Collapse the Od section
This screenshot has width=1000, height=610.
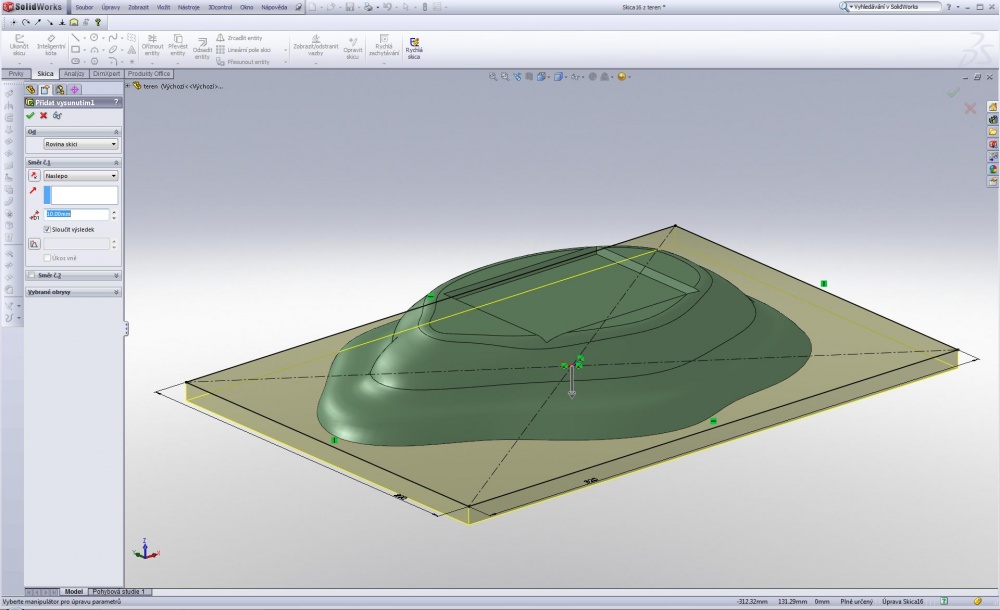[x=116, y=131]
